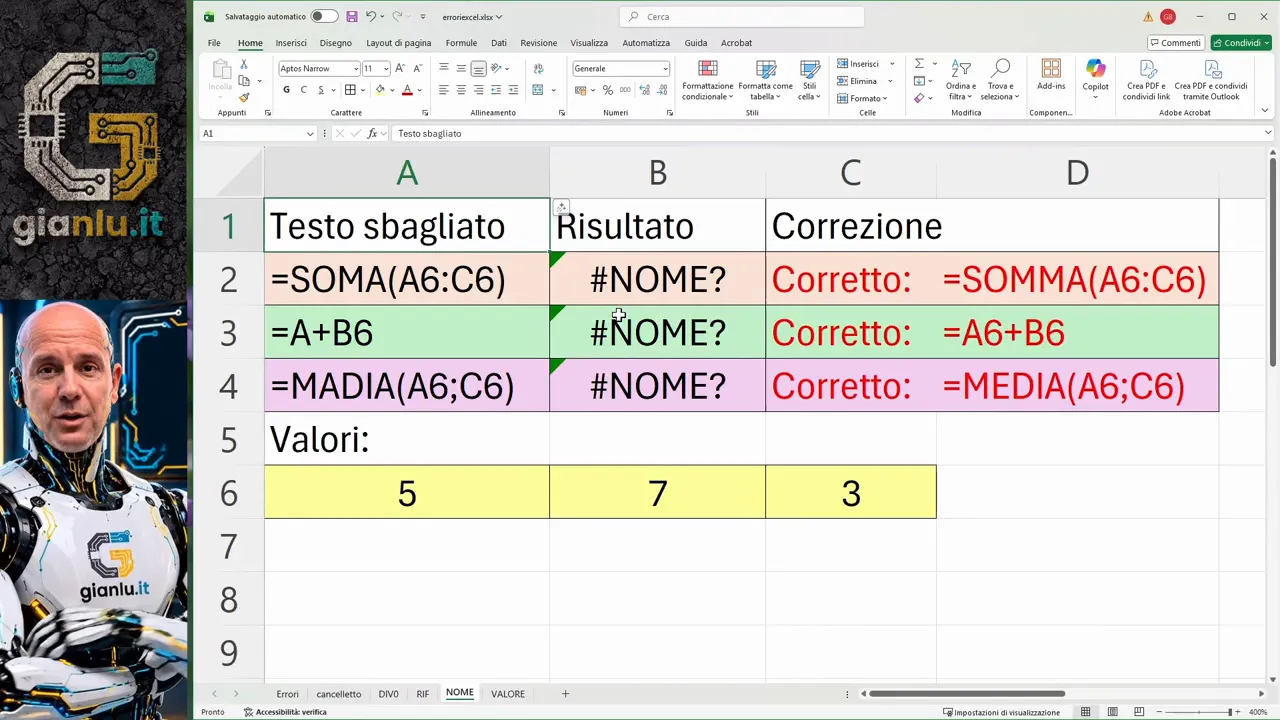
Task: Click the fill color bucket swatch
Action: [379, 90]
